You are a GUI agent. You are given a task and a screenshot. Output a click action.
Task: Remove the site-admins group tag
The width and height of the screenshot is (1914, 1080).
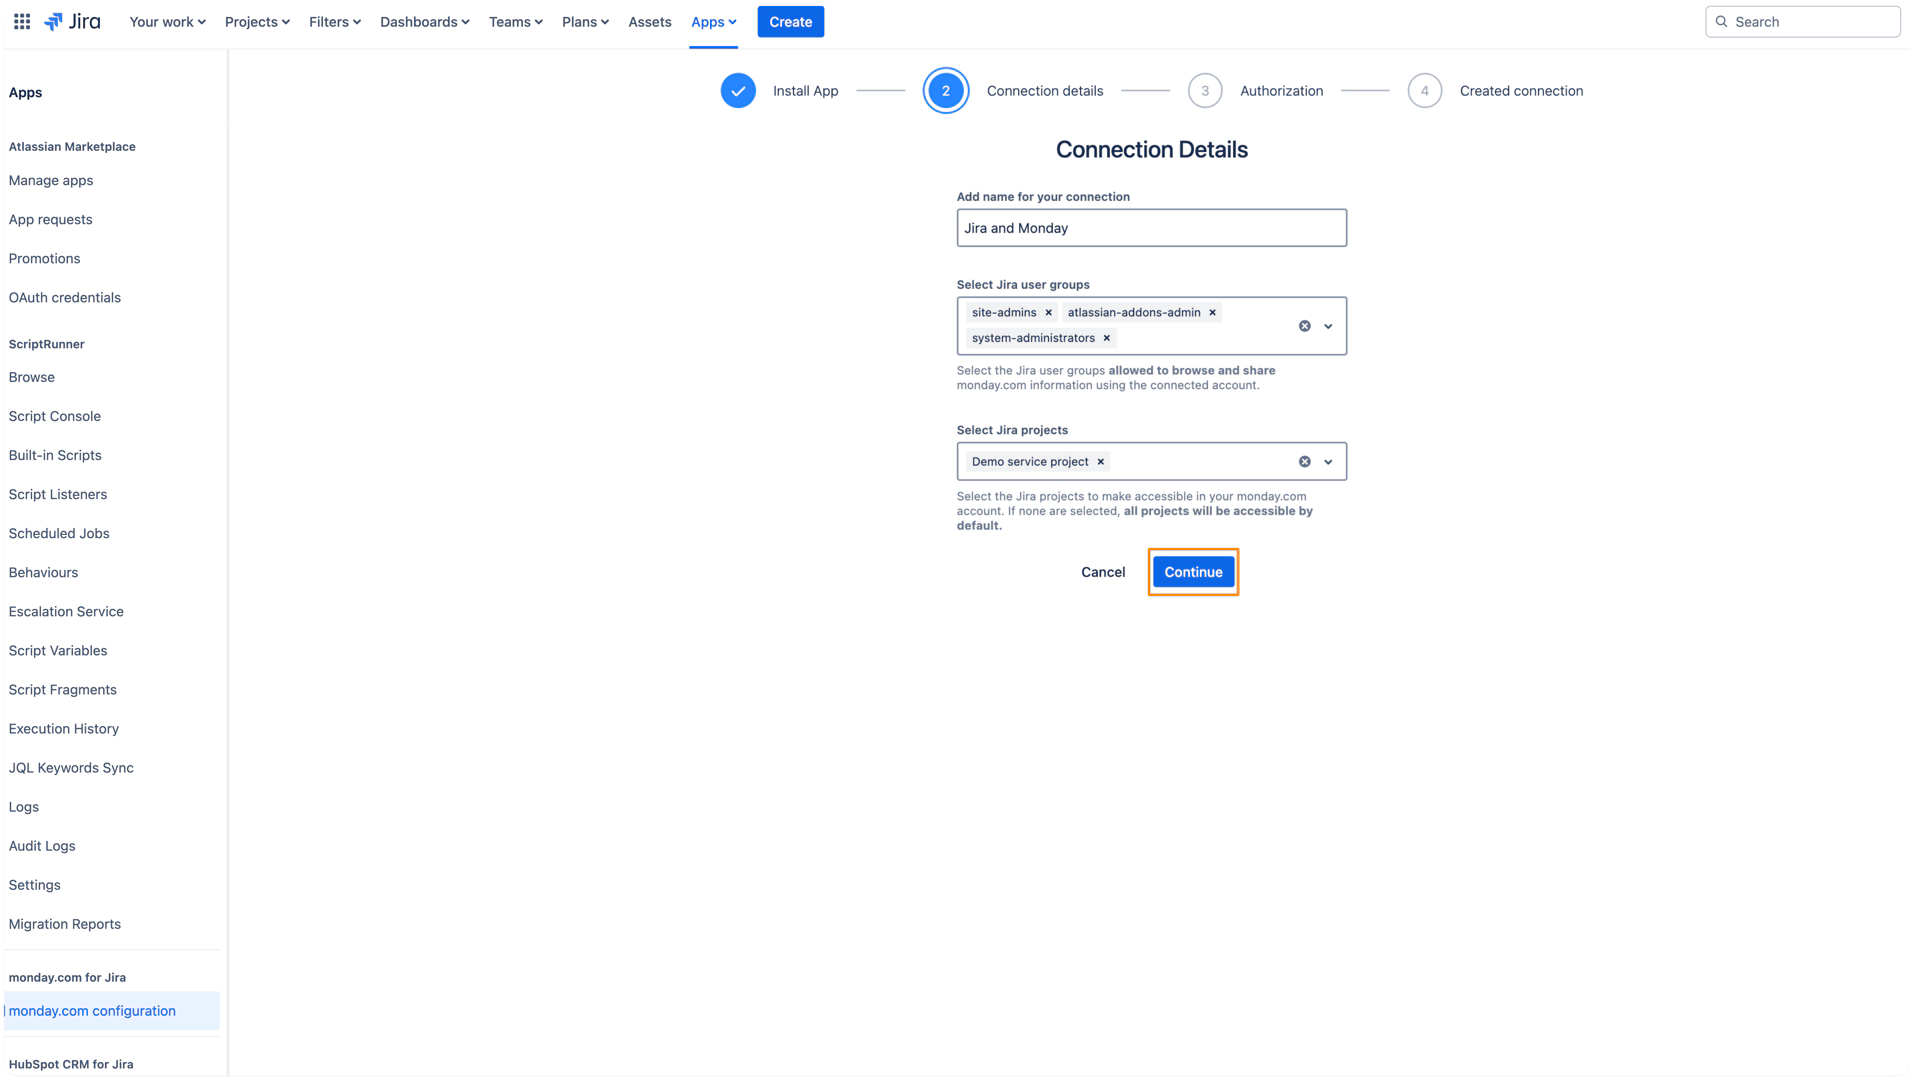[x=1048, y=313]
